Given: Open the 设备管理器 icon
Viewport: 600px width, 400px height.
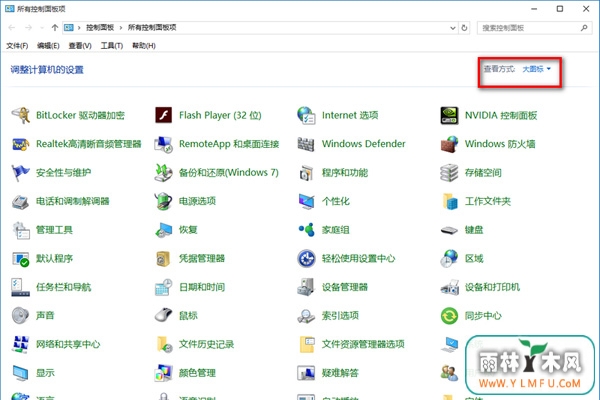Looking at the screenshot, I should tap(306, 287).
